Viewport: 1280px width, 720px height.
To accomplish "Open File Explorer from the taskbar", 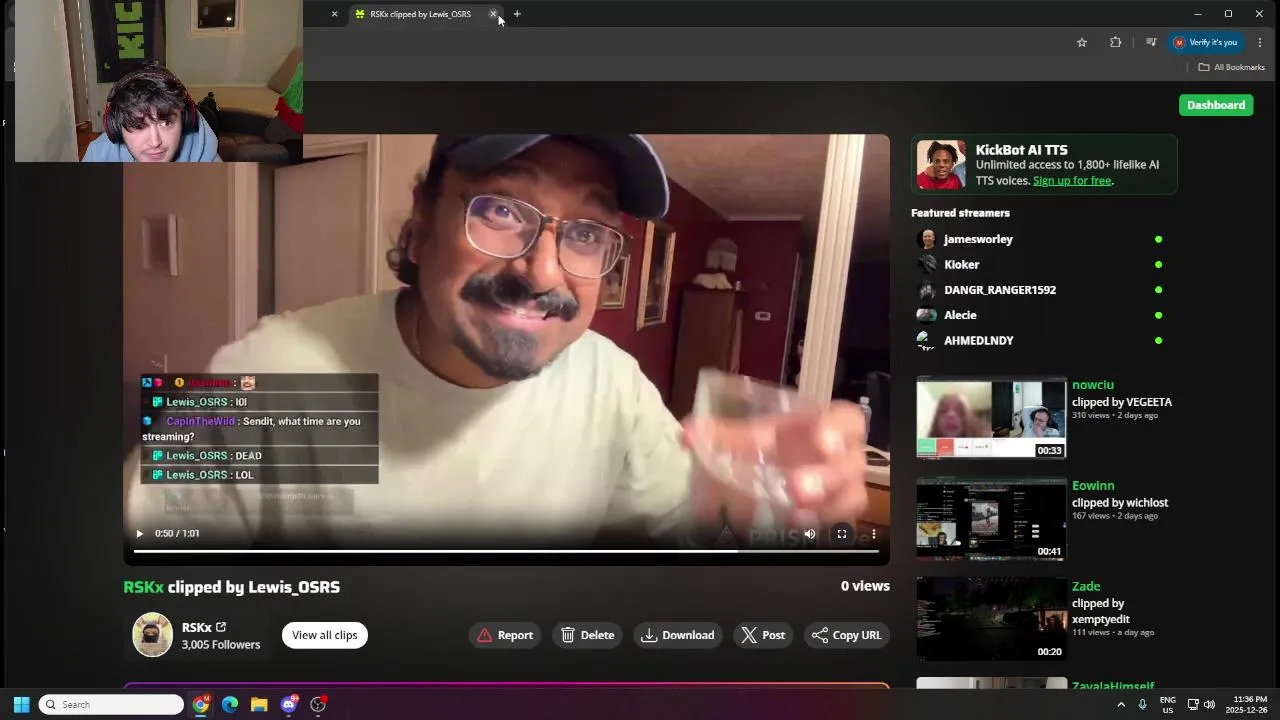I will (x=259, y=705).
